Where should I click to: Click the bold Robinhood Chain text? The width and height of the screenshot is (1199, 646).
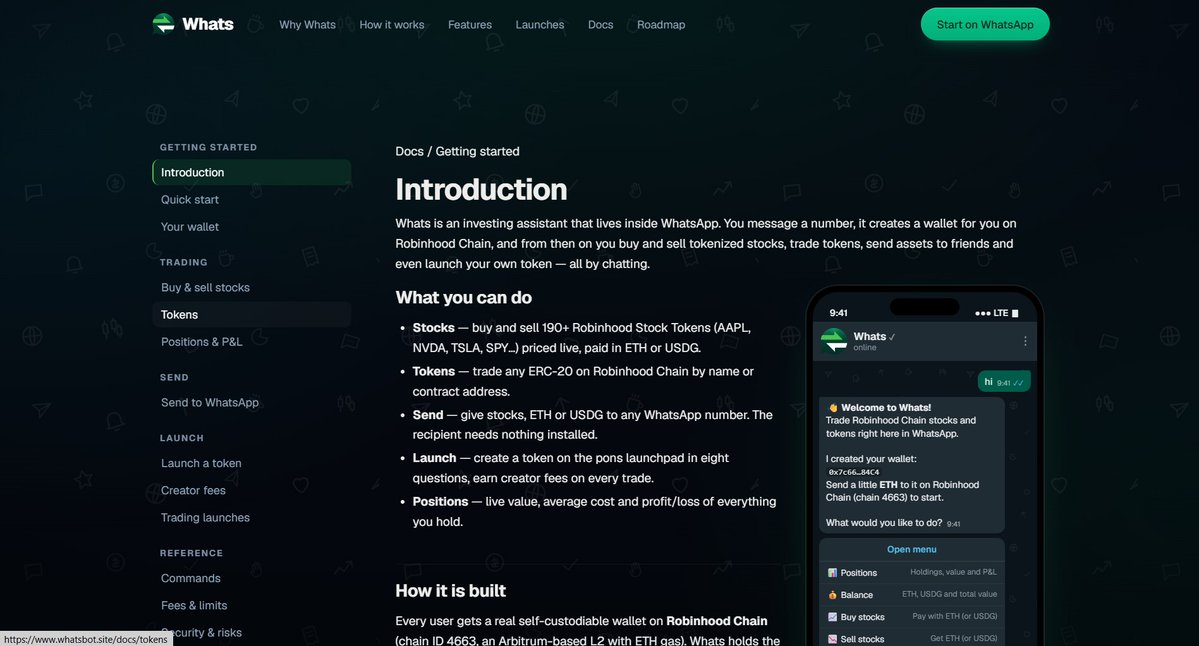tap(716, 621)
